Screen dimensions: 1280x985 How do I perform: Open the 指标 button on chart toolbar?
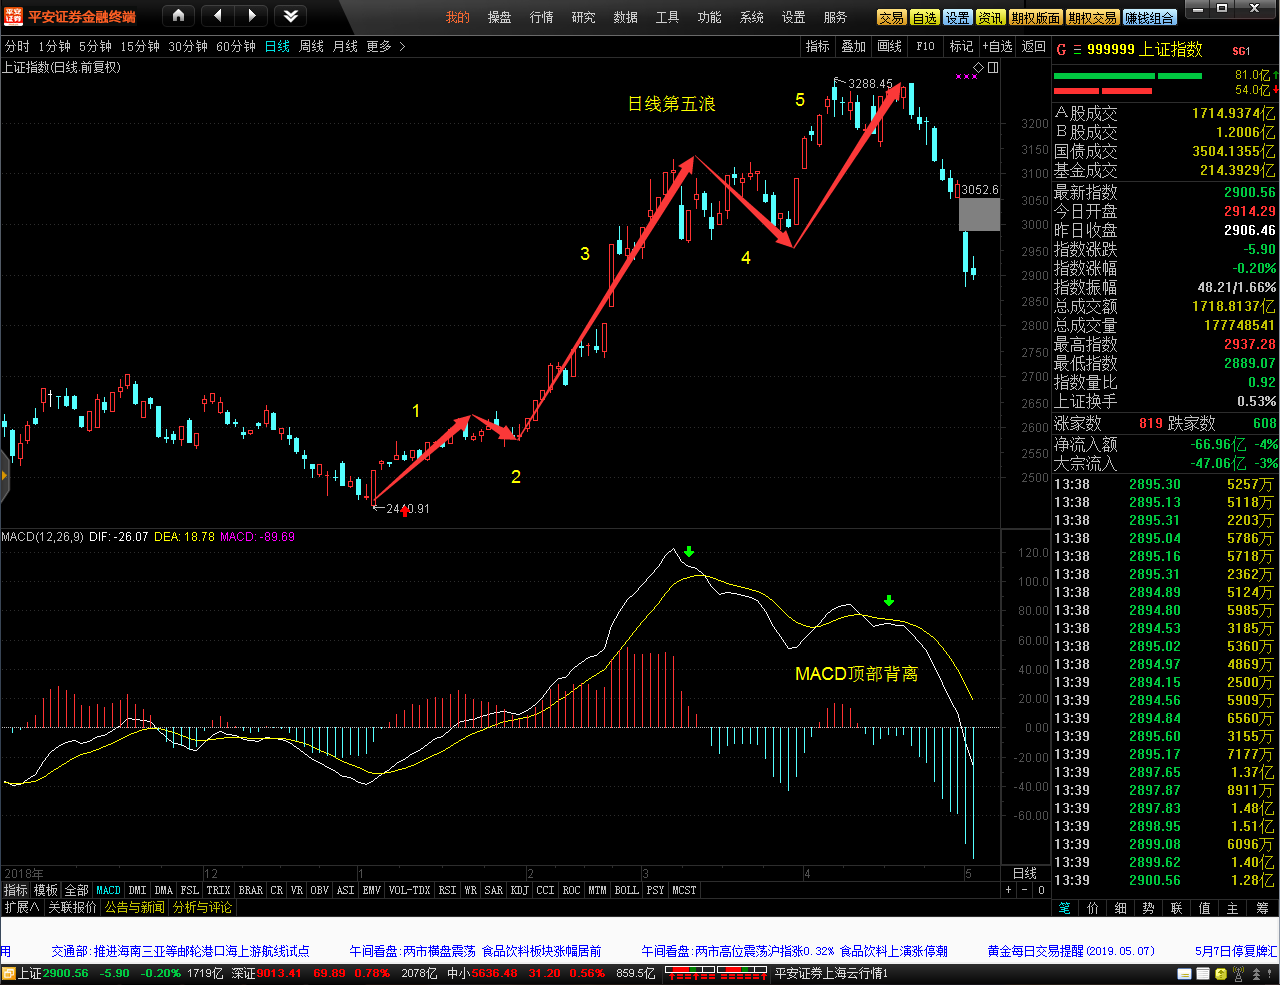pos(818,47)
